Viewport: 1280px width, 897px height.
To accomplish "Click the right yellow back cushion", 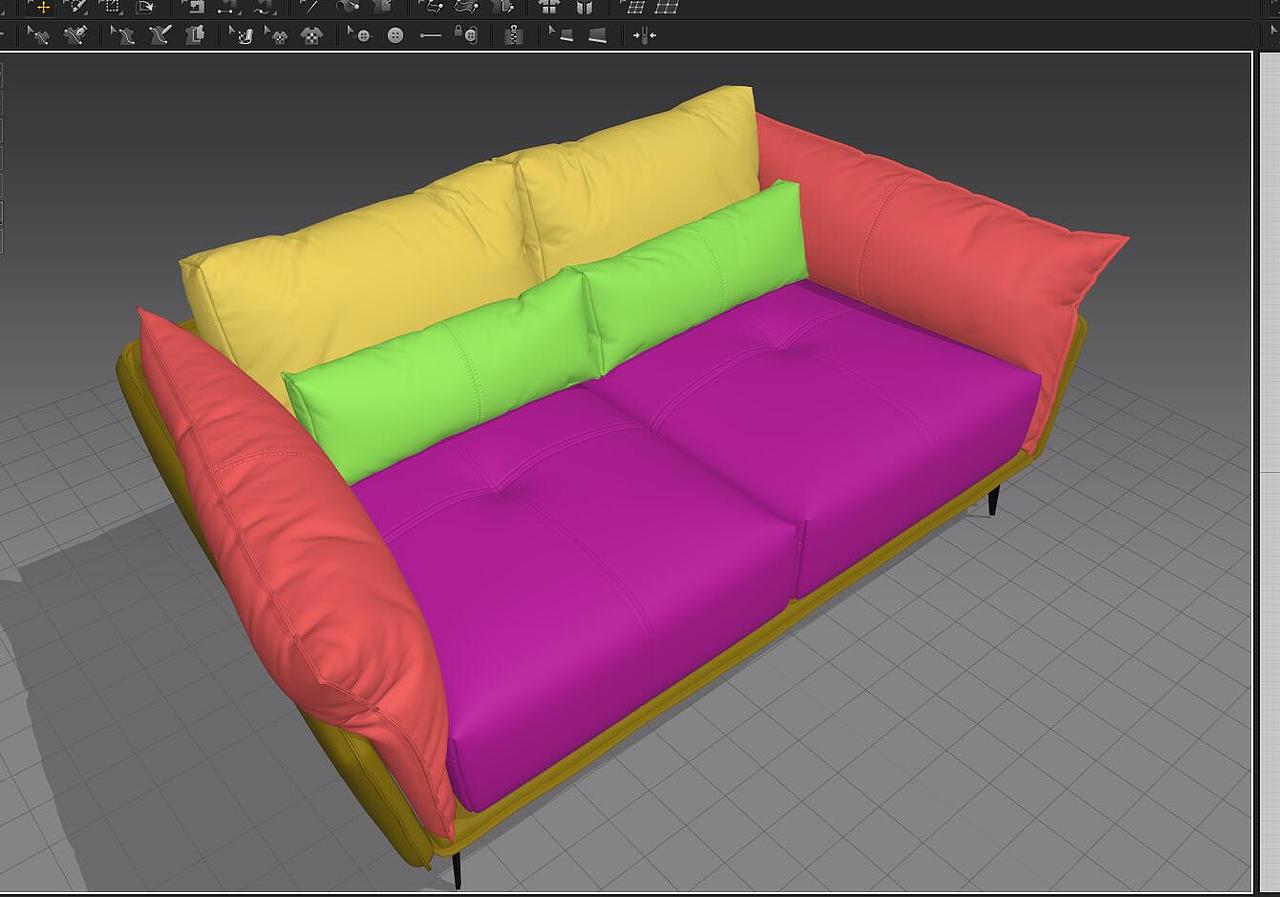I will click(x=640, y=180).
